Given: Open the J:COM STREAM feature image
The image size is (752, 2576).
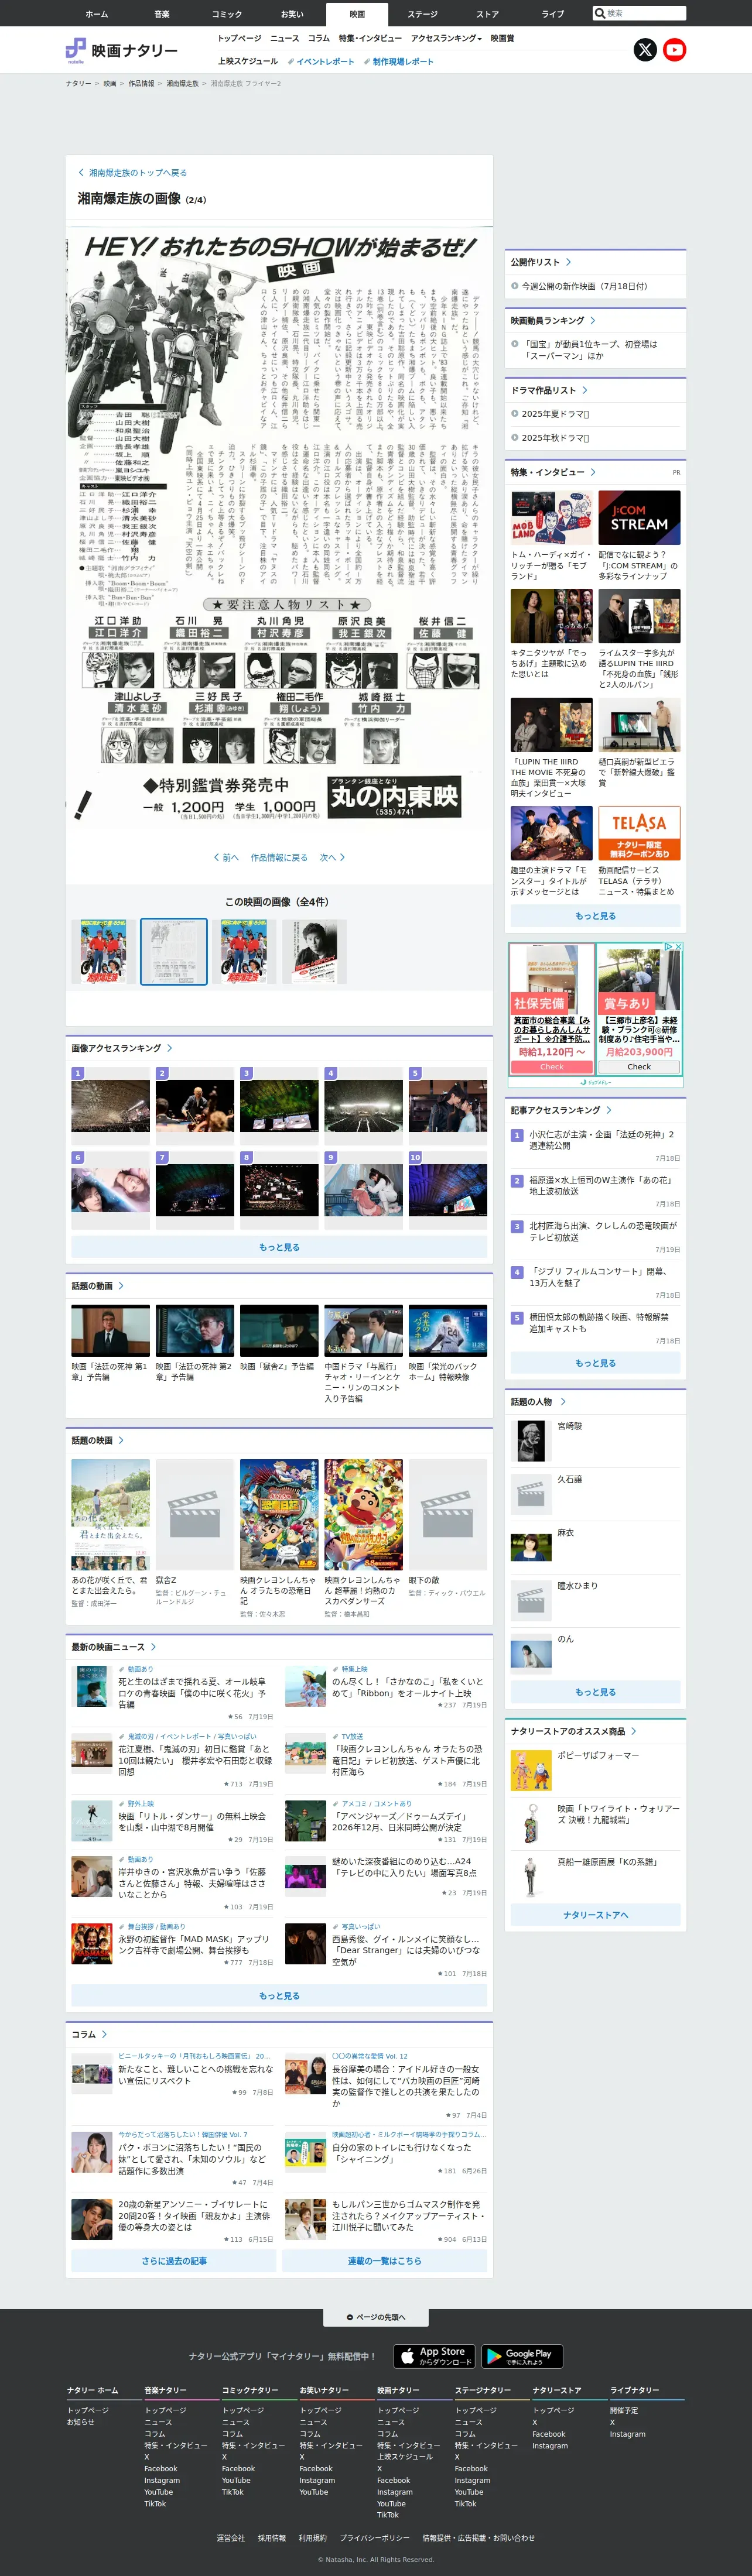Looking at the screenshot, I should coord(639,516).
